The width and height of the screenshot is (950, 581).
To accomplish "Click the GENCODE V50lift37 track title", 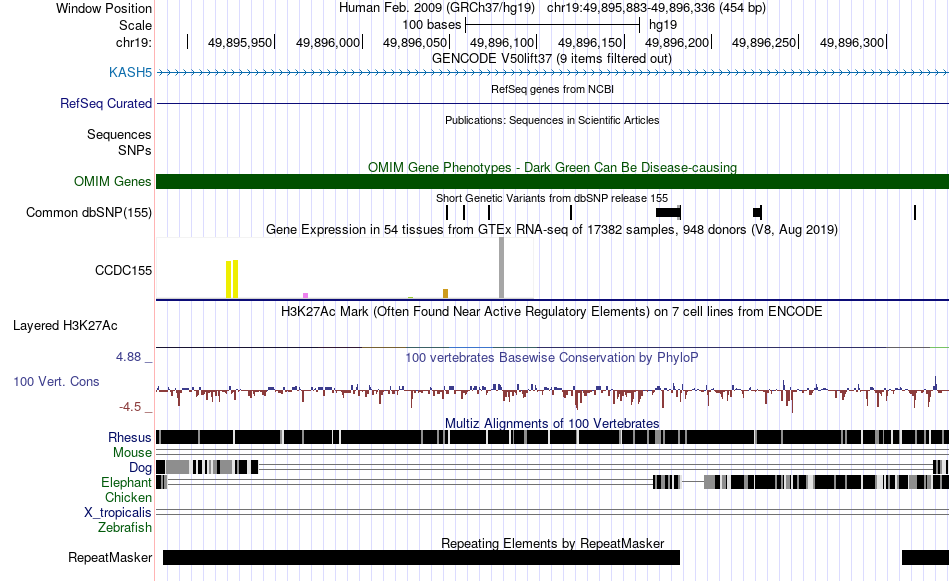I will [552, 59].
